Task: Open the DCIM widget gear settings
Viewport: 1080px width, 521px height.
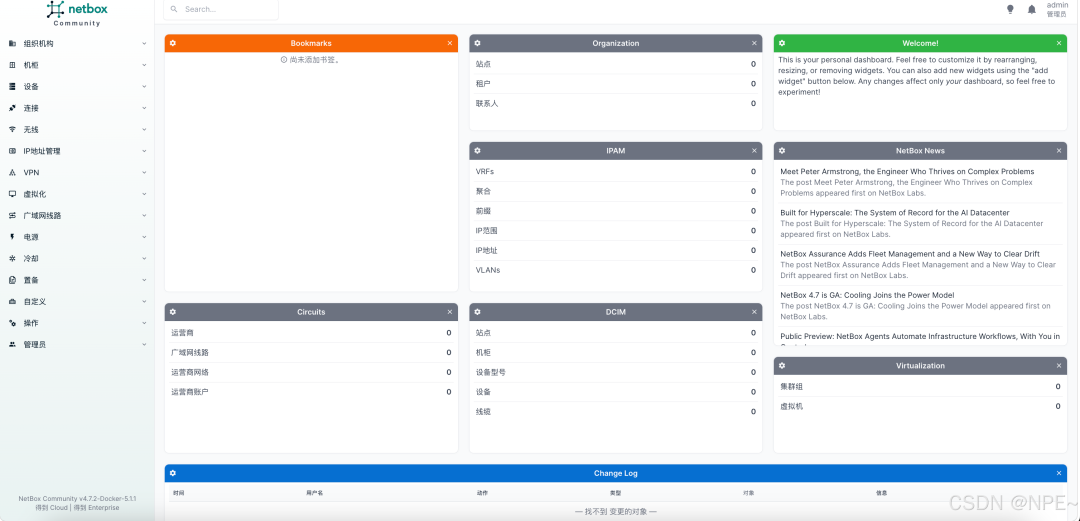Action: (477, 312)
